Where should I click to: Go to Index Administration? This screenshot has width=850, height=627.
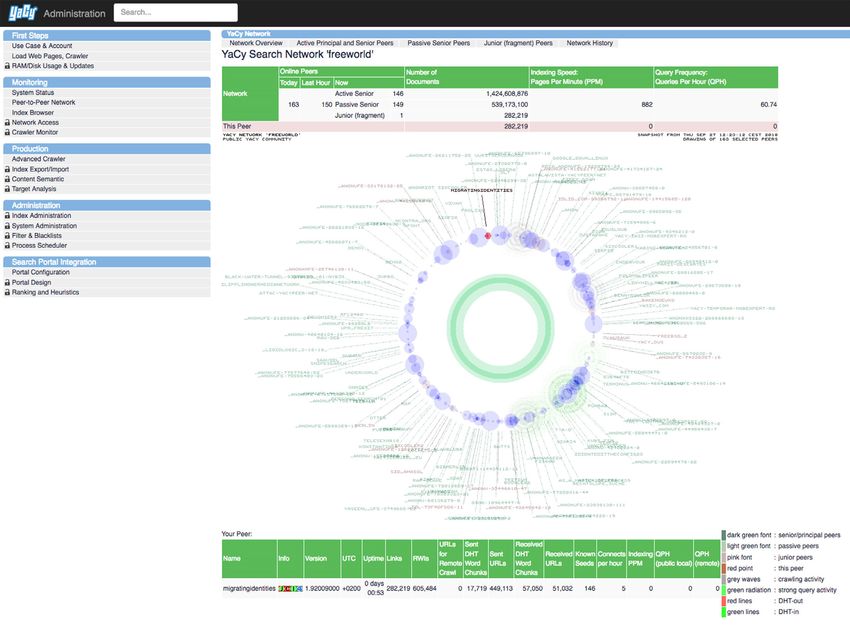coord(41,216)
